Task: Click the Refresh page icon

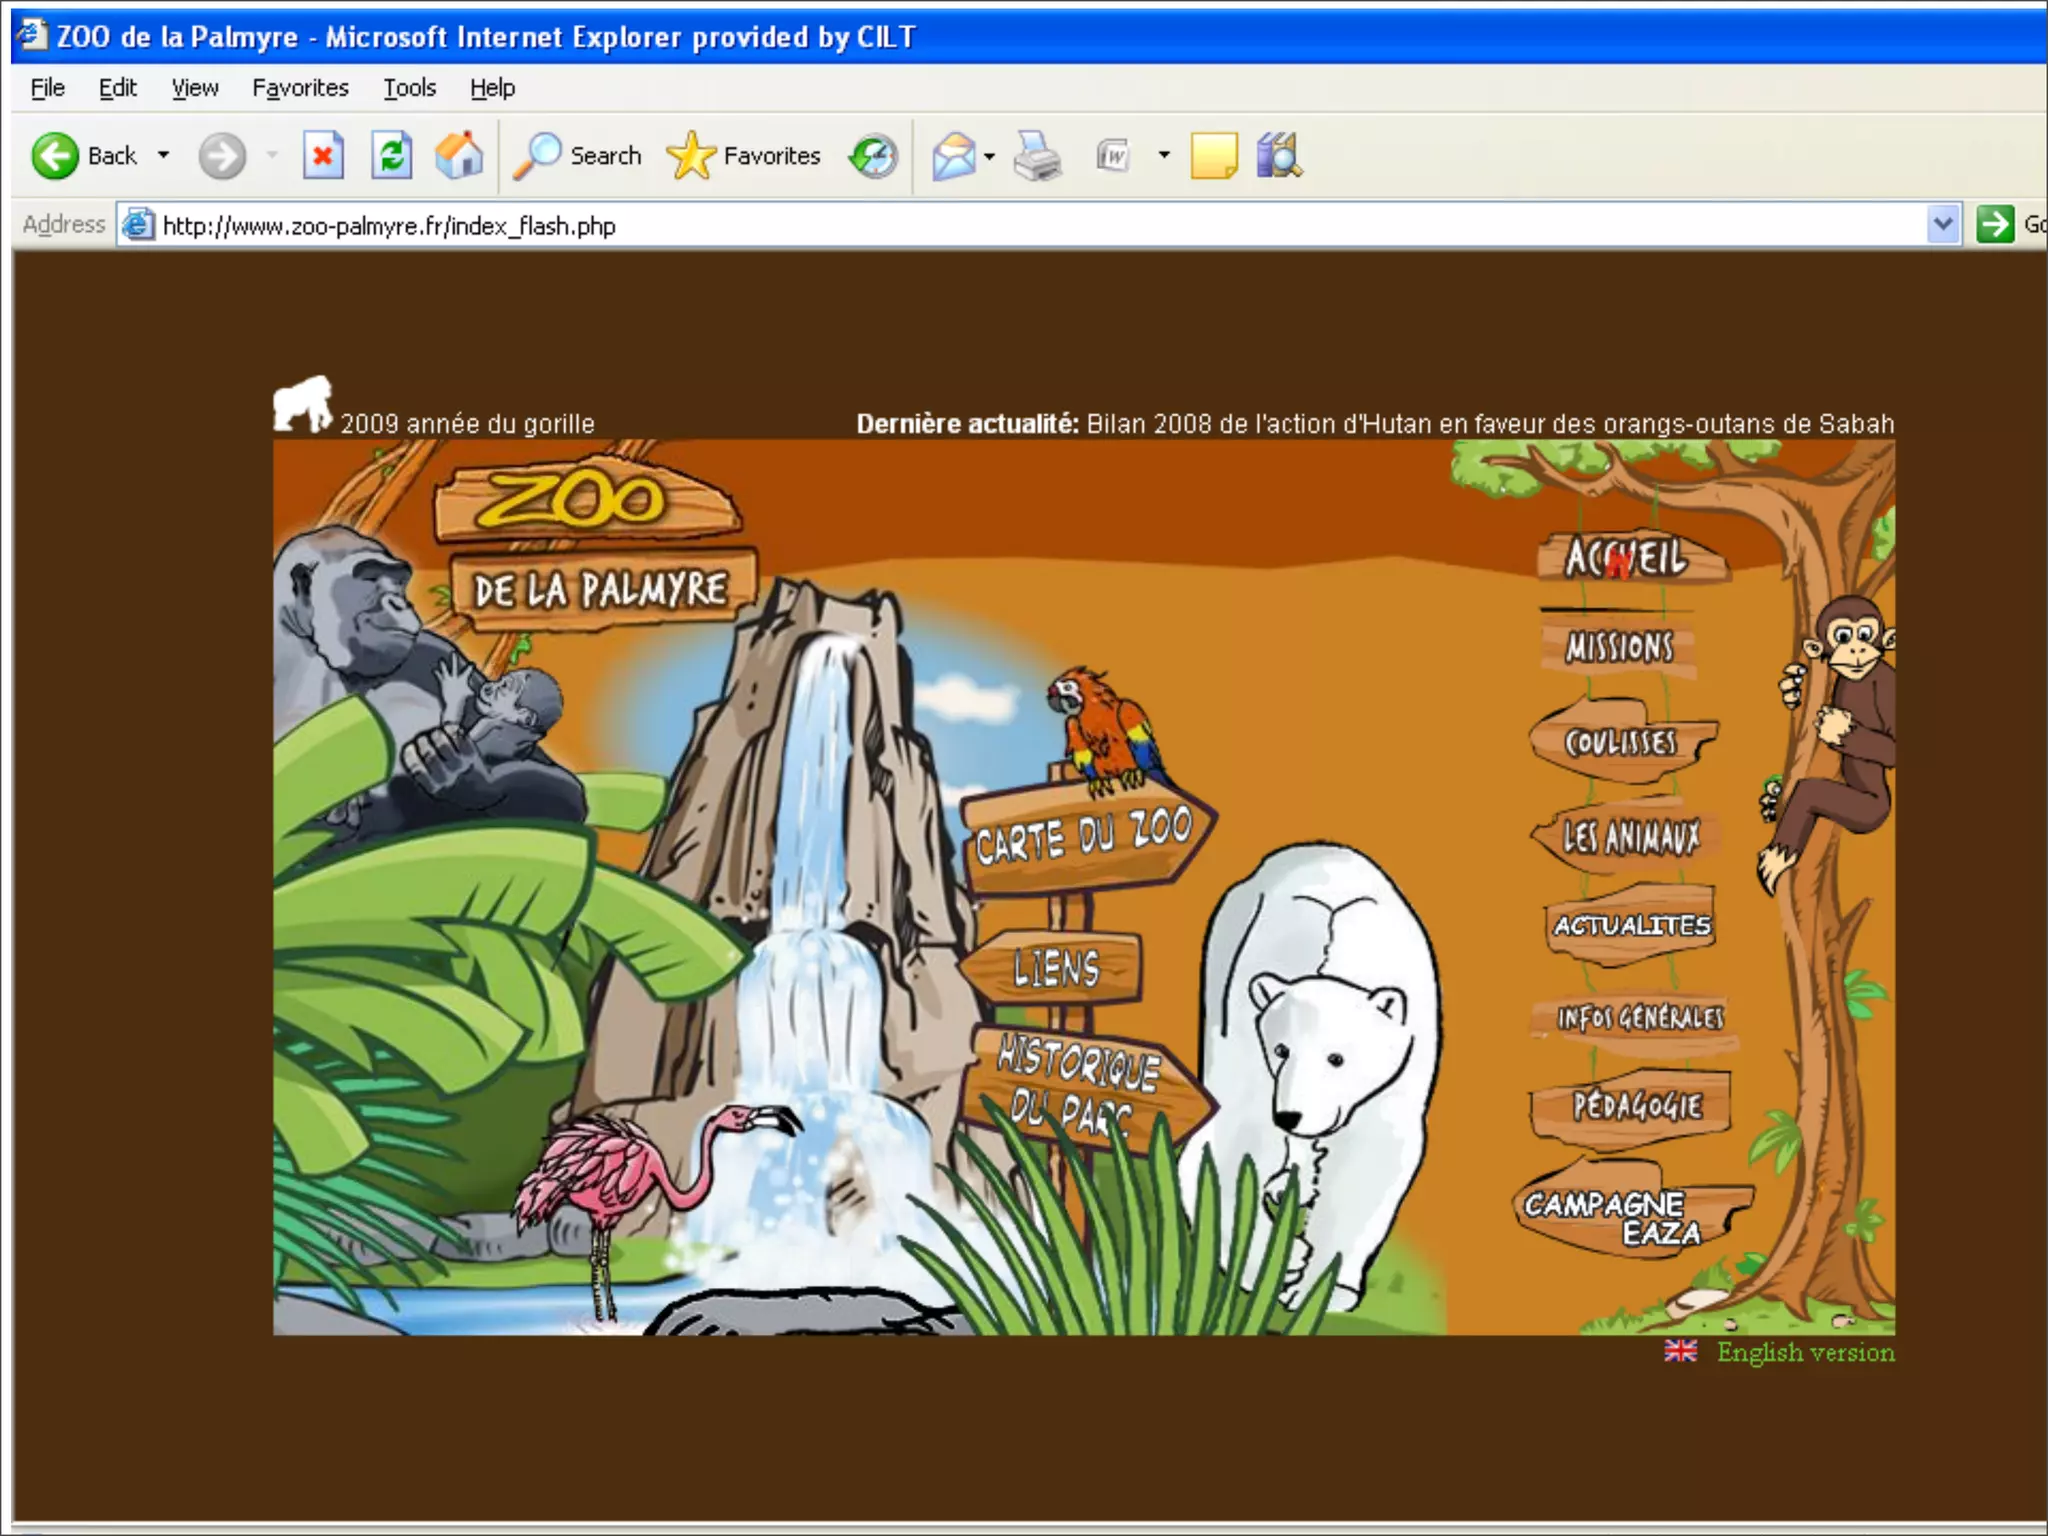Action: point(391,156)
